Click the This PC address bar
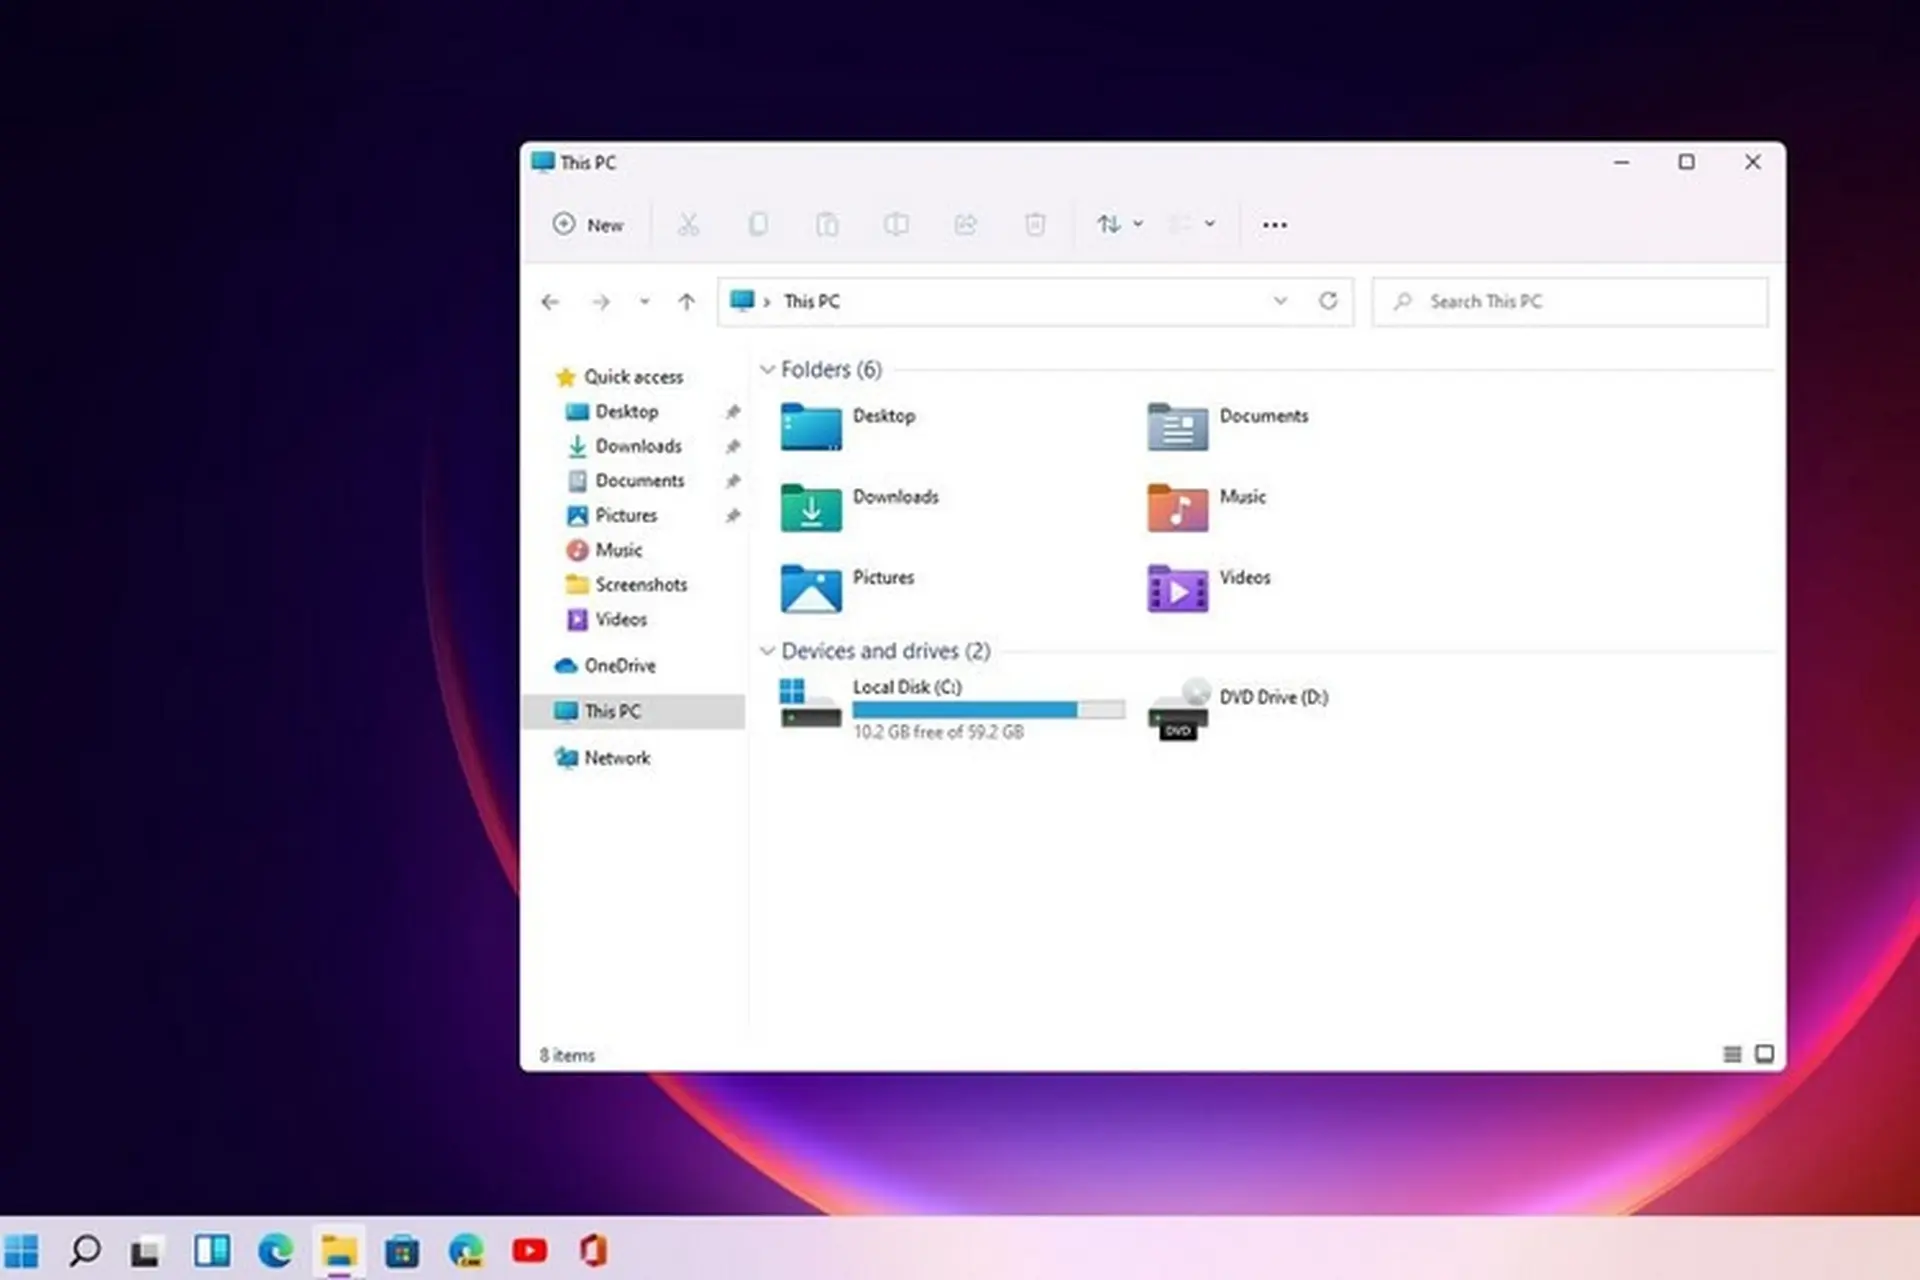This screenshot has height=1280, width=1920. coord(1035,302)
